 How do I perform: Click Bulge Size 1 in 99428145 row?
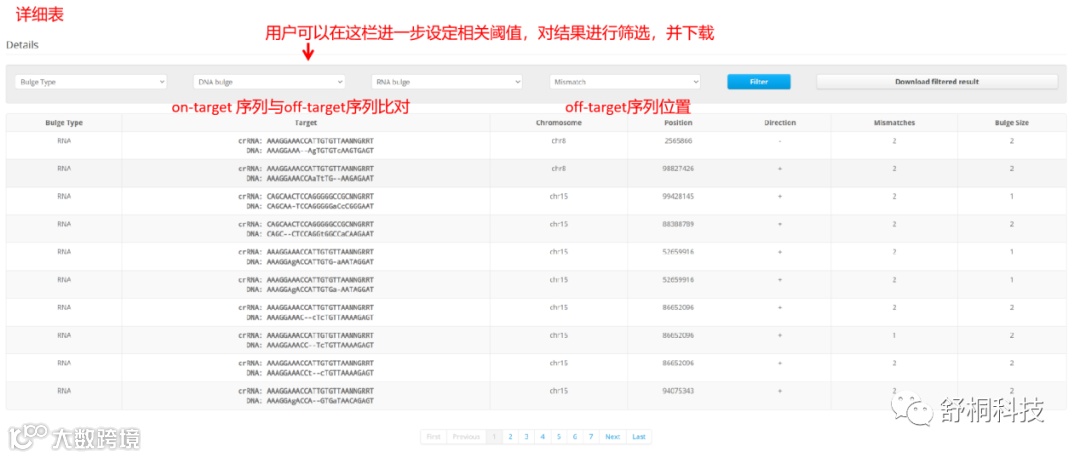[1012, 196]
